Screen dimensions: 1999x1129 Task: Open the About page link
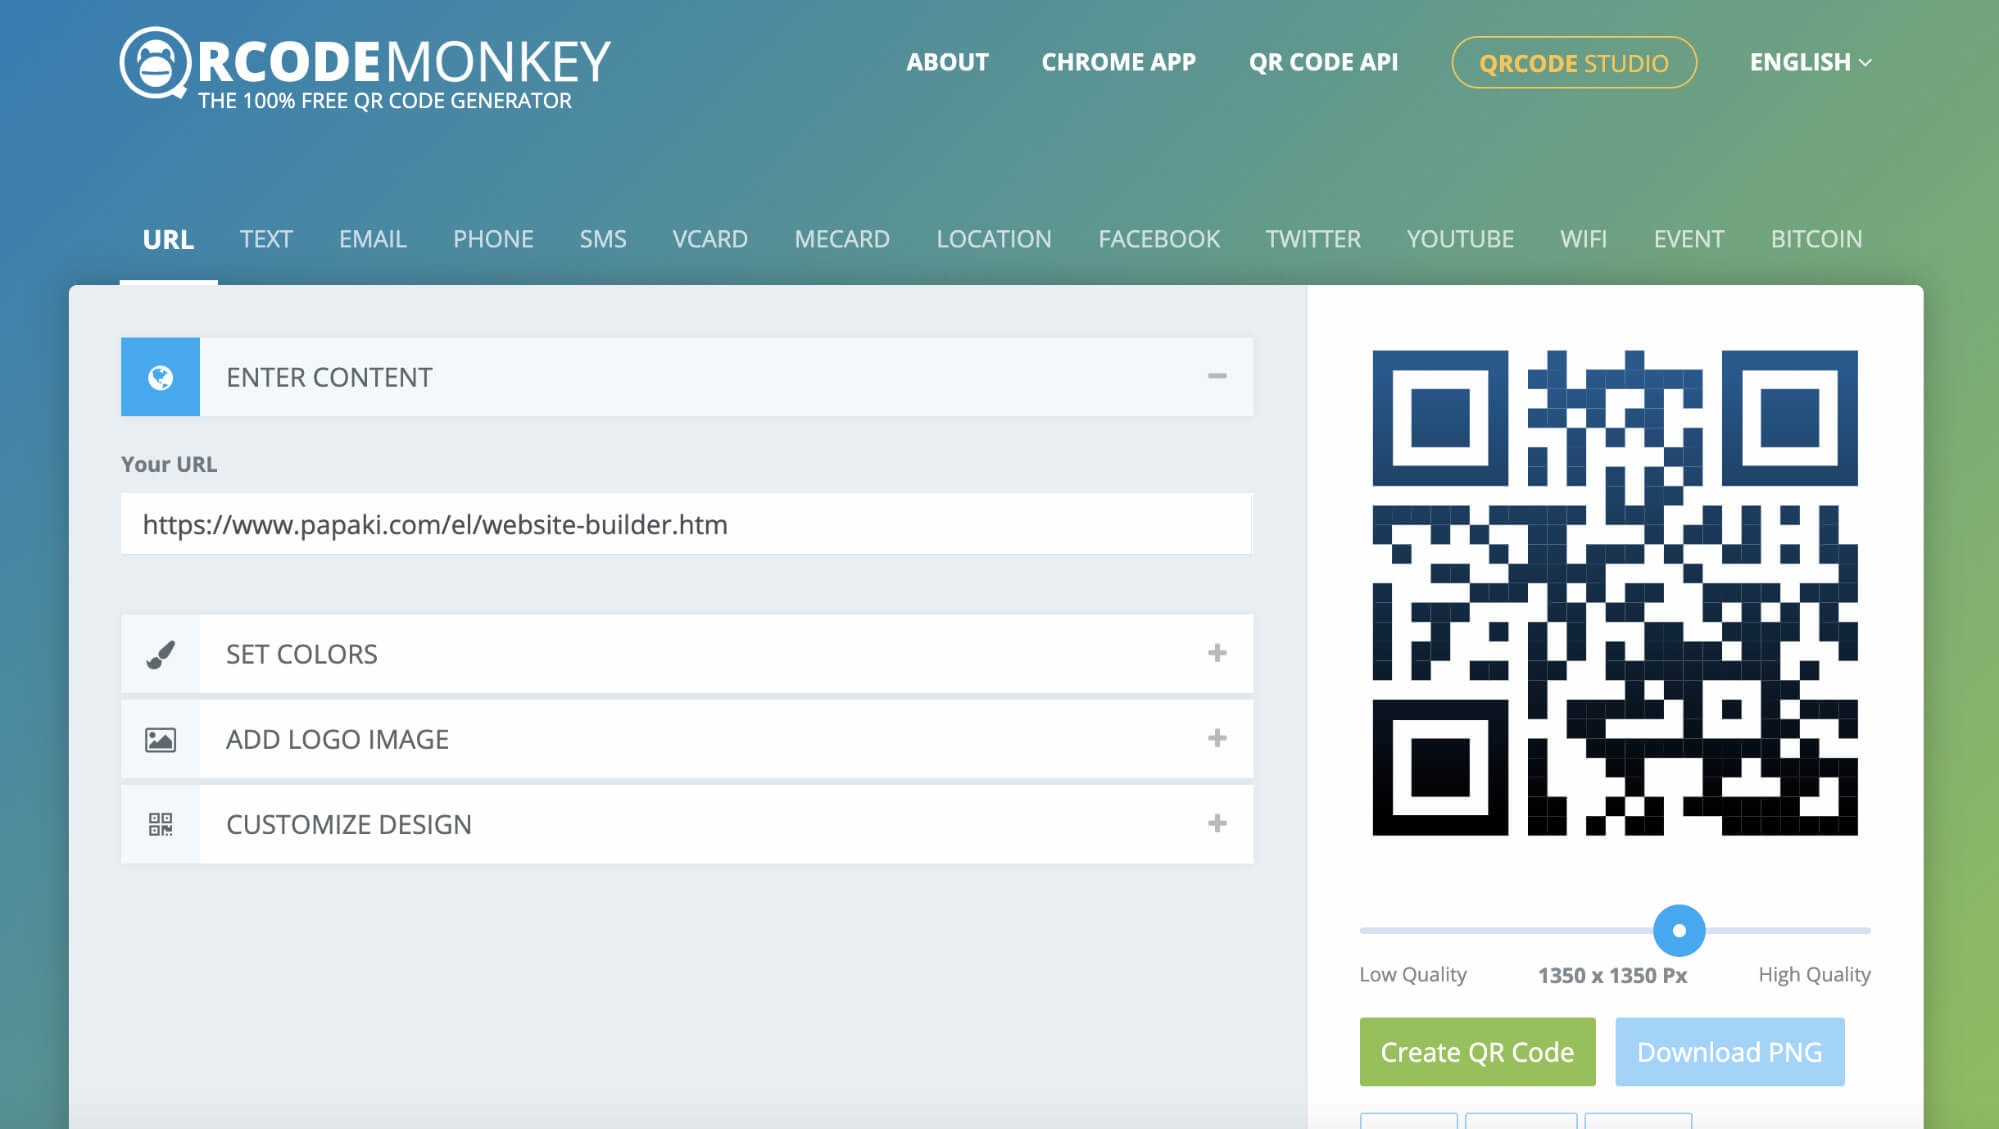pyautogui.click(x=947, y=62)
